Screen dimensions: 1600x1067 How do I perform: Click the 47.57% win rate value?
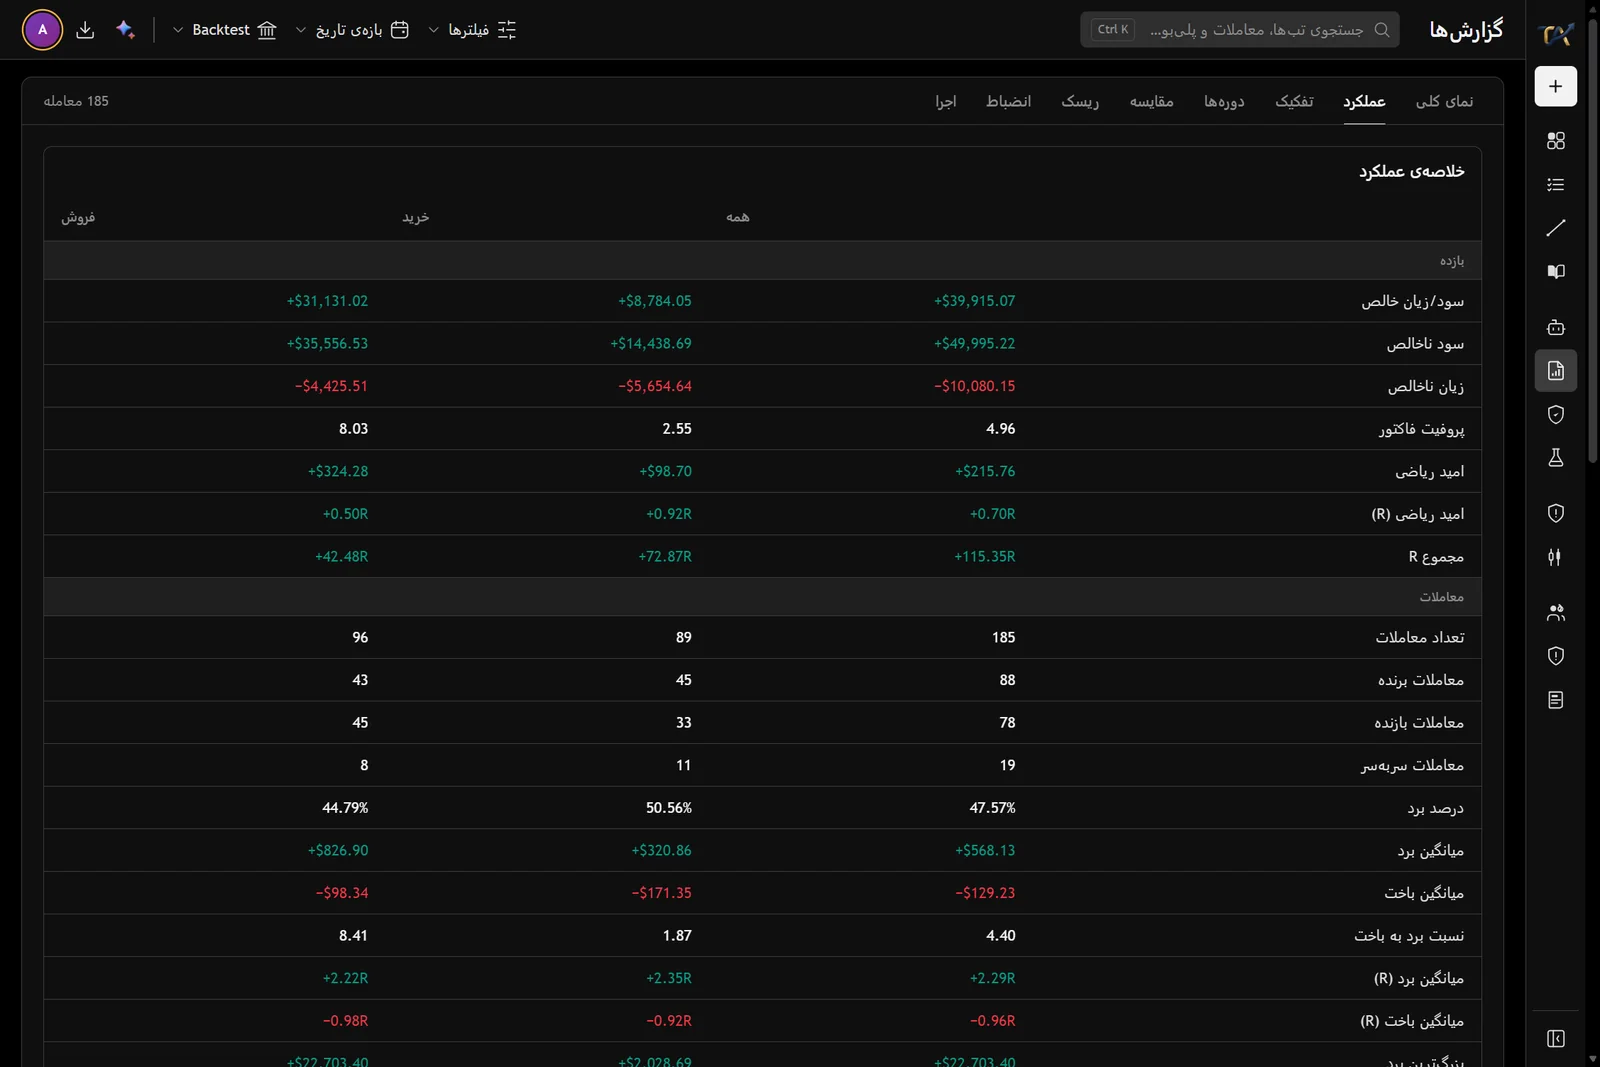pos(992,808)
